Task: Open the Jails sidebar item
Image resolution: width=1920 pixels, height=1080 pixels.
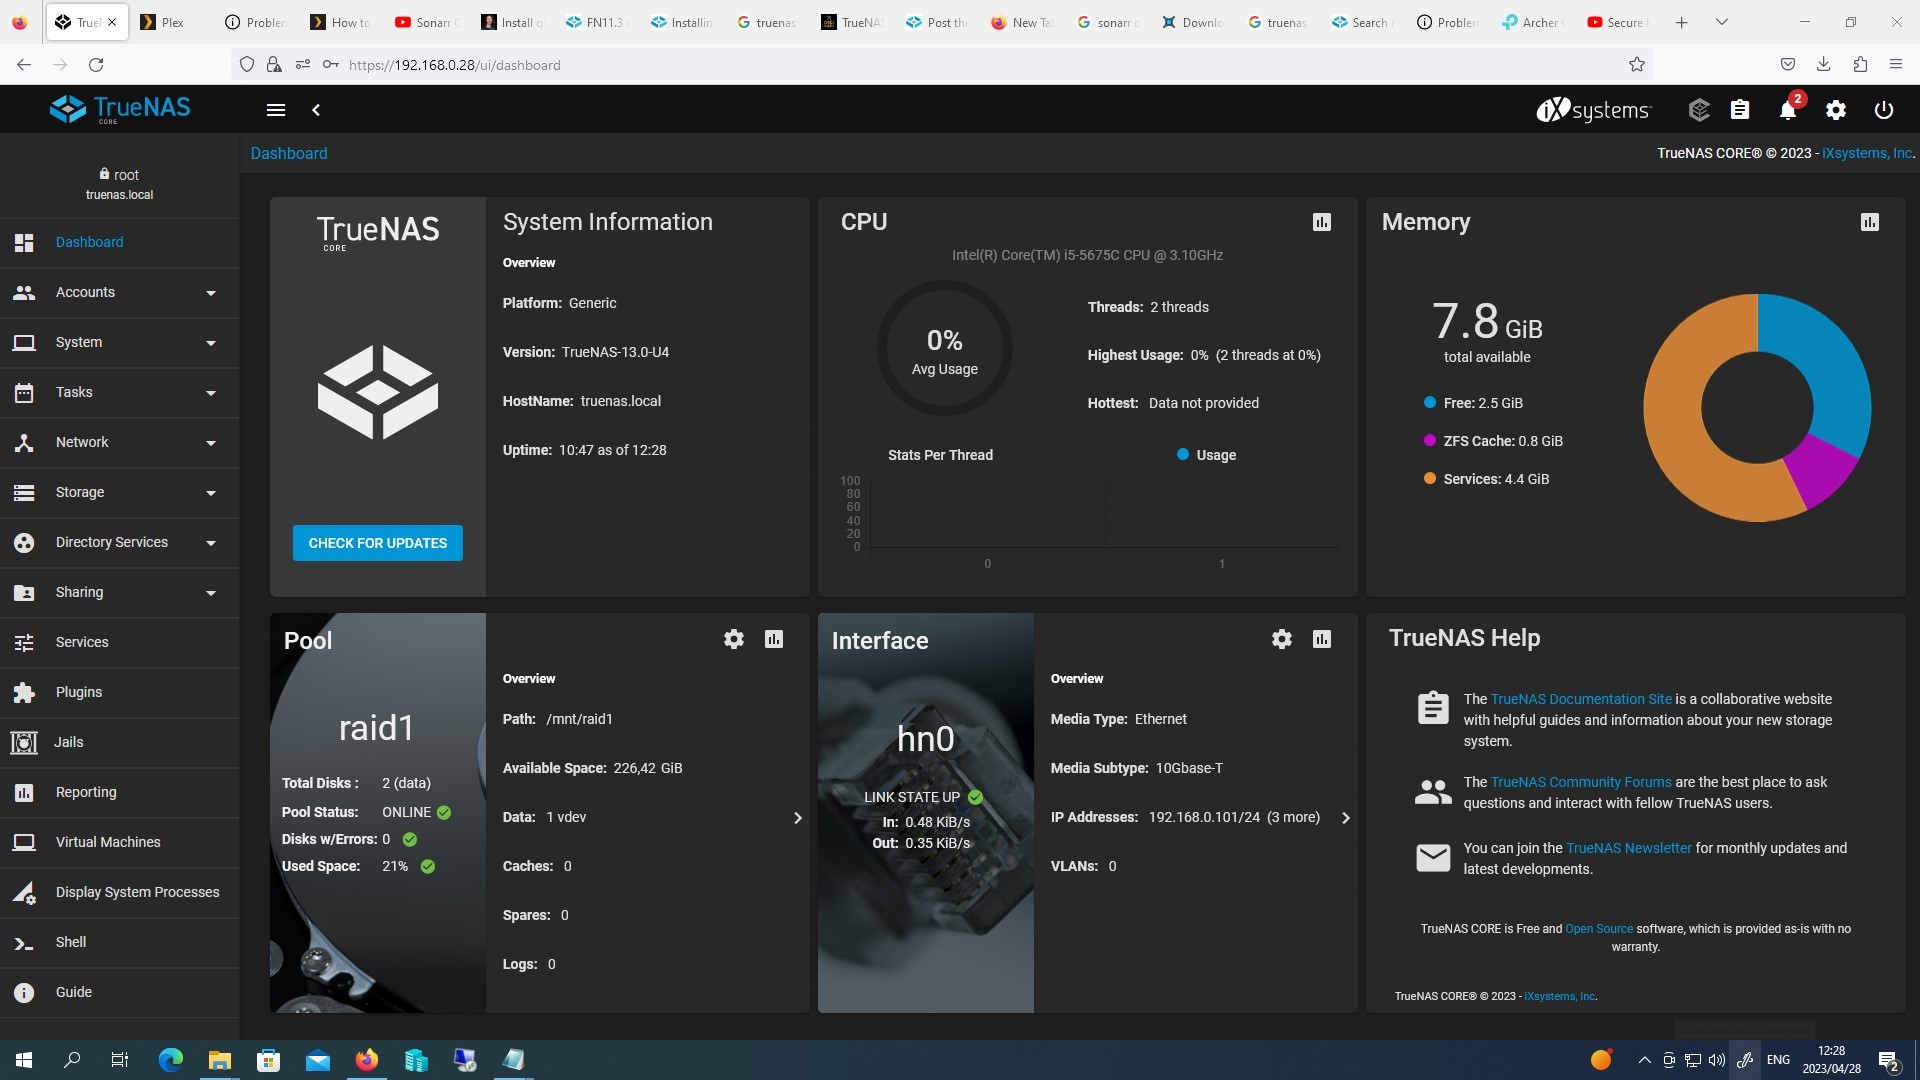Action: coord(120,742)
